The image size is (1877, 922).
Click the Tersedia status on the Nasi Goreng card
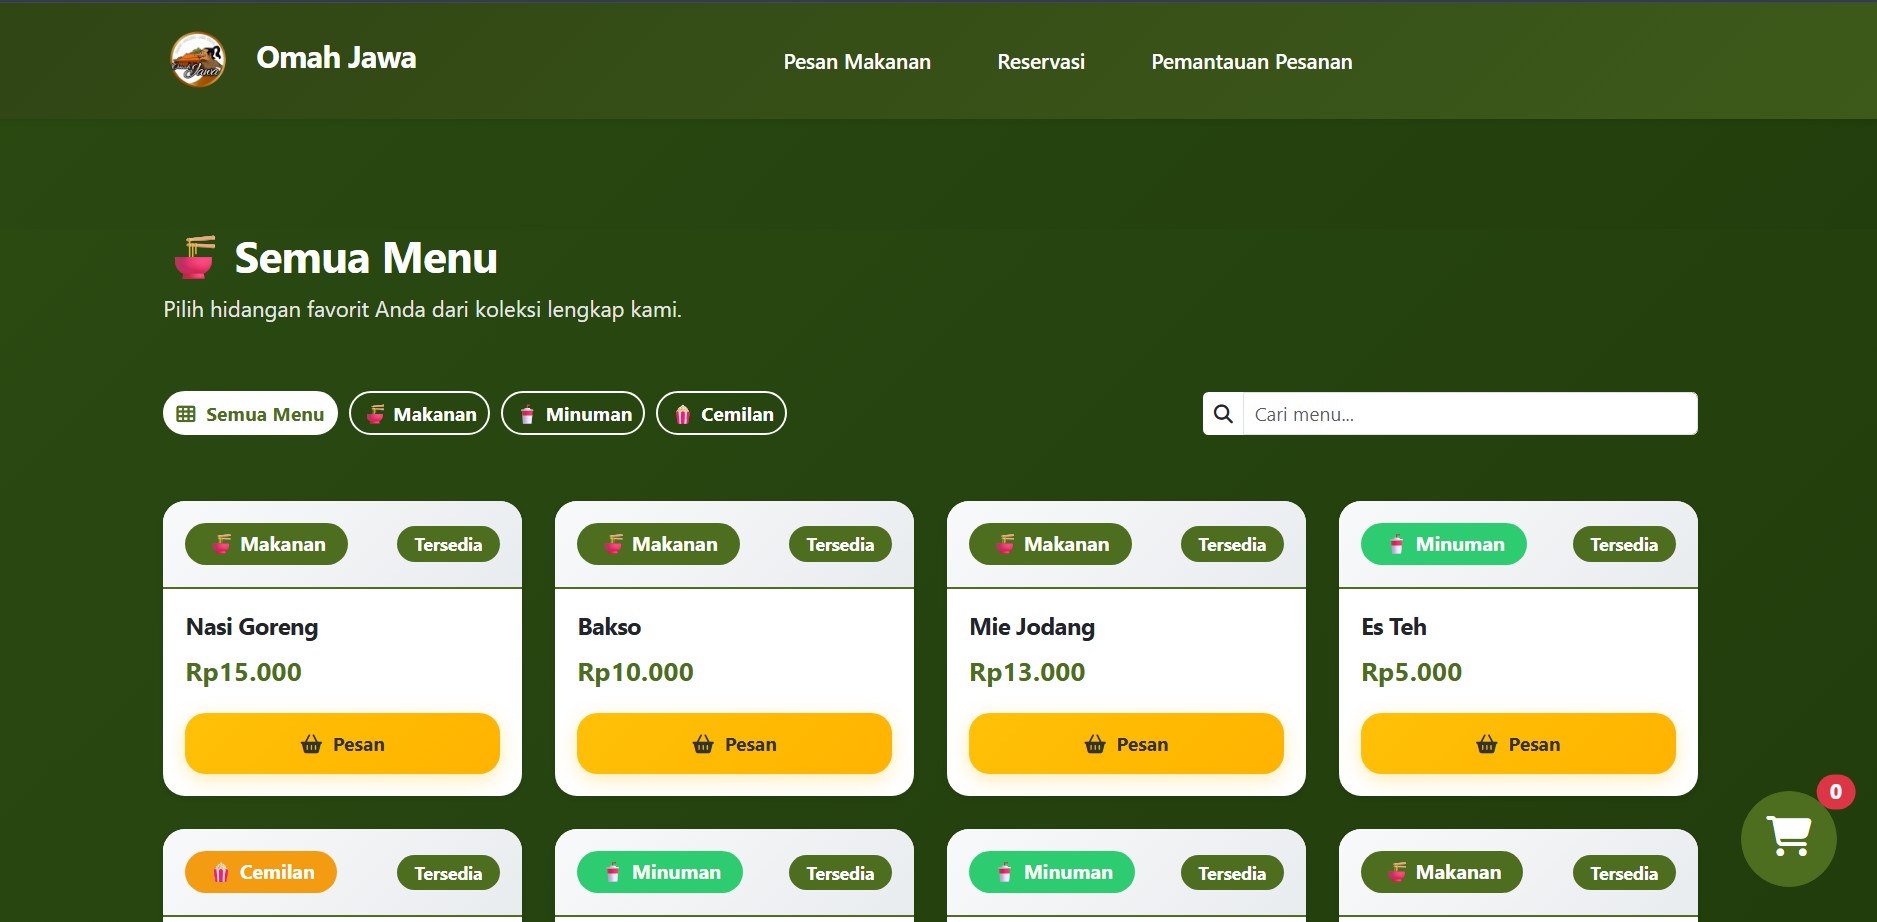click(448, 544)
